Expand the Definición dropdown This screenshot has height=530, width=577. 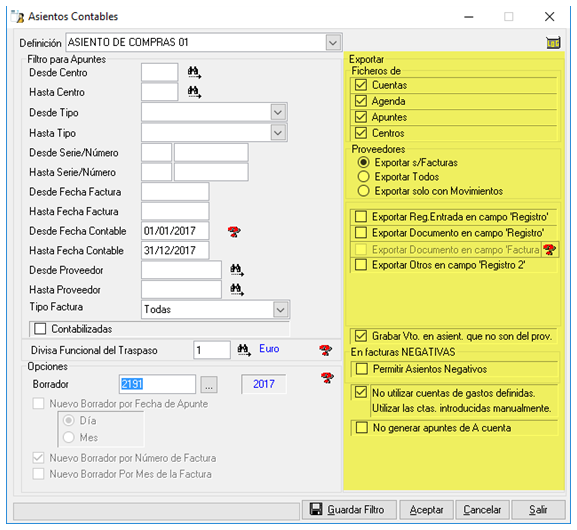pyautogui.click(x=333, y=43)
